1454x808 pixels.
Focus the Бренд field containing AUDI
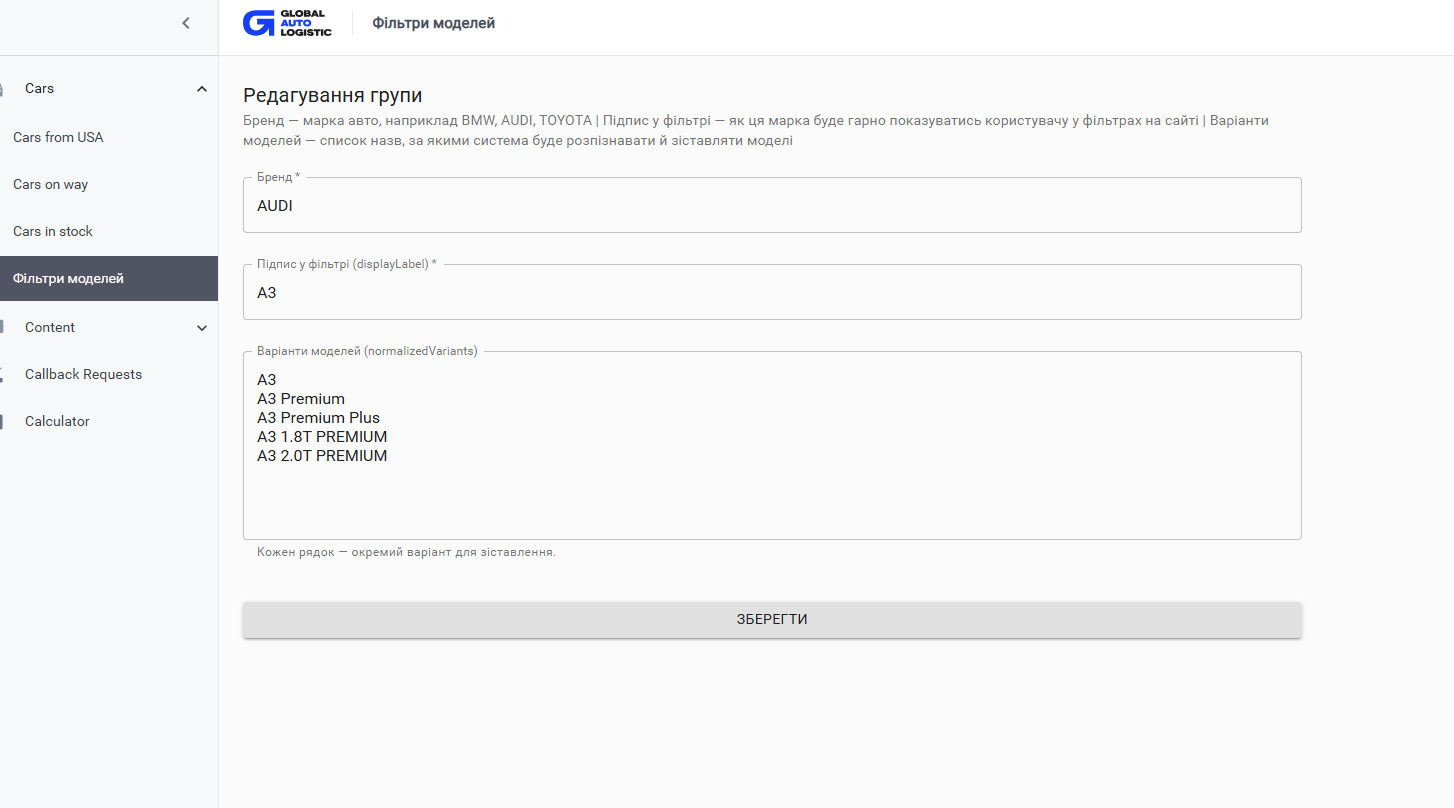coord(772,205)
